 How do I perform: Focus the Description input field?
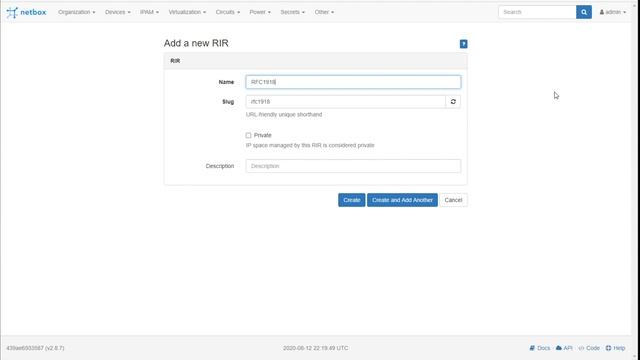pos(353,166)
